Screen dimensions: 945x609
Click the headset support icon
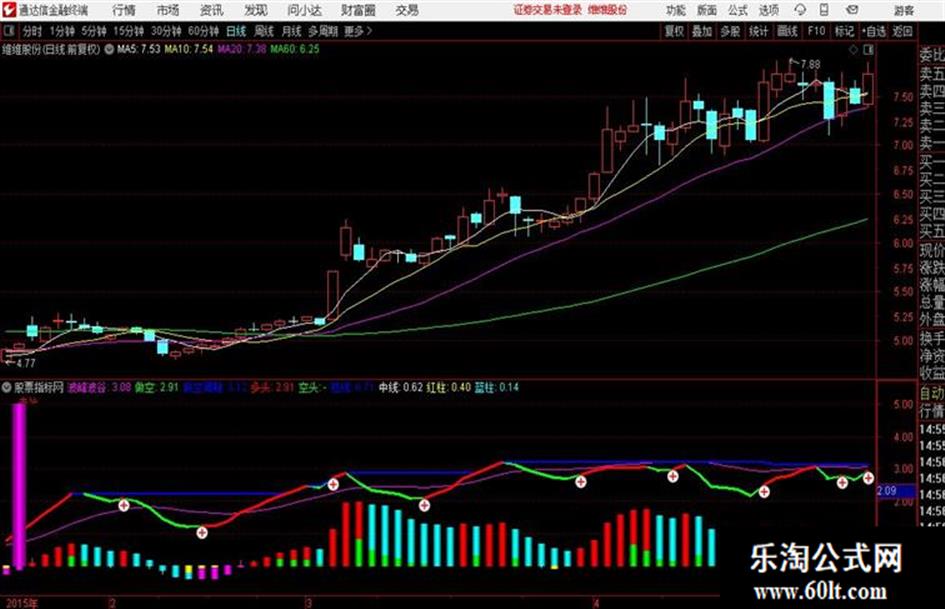pos(800,10)
